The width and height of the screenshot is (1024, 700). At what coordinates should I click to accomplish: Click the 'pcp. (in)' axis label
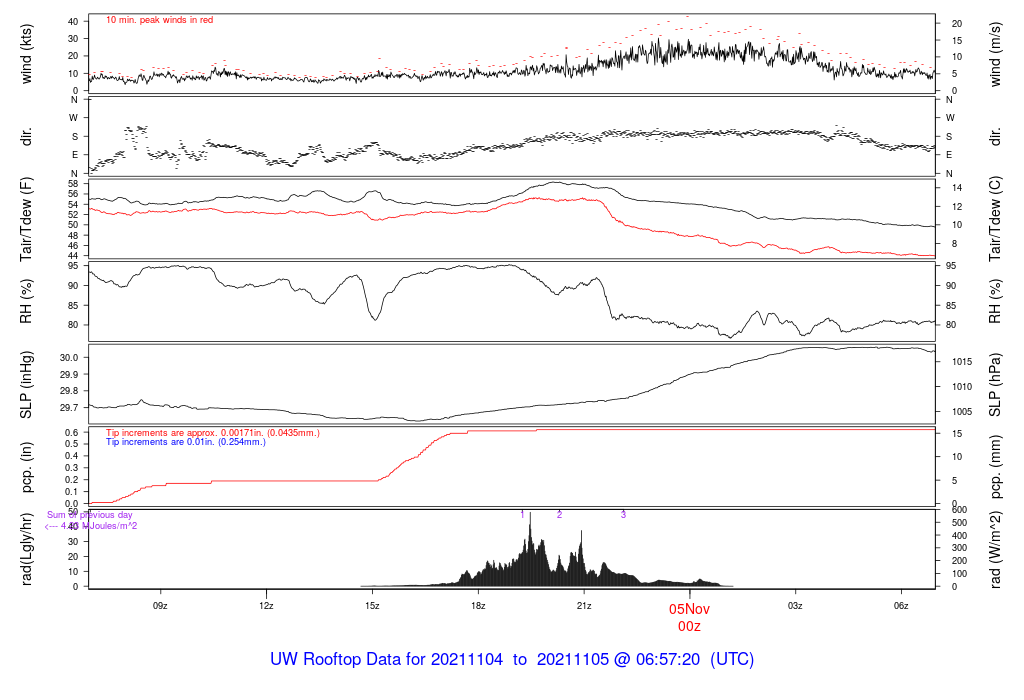click(26, 468)
